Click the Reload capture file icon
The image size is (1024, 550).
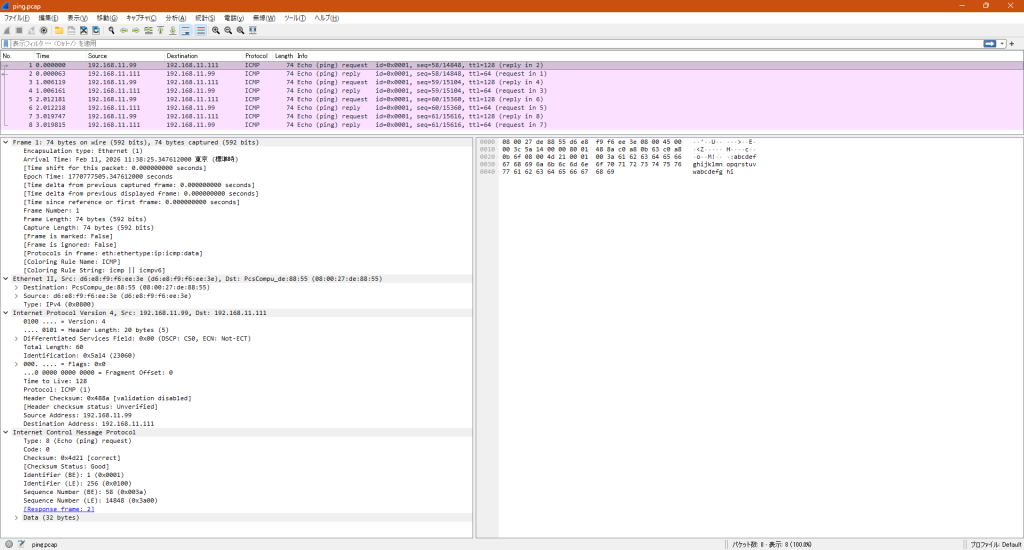tap(96, 31)
